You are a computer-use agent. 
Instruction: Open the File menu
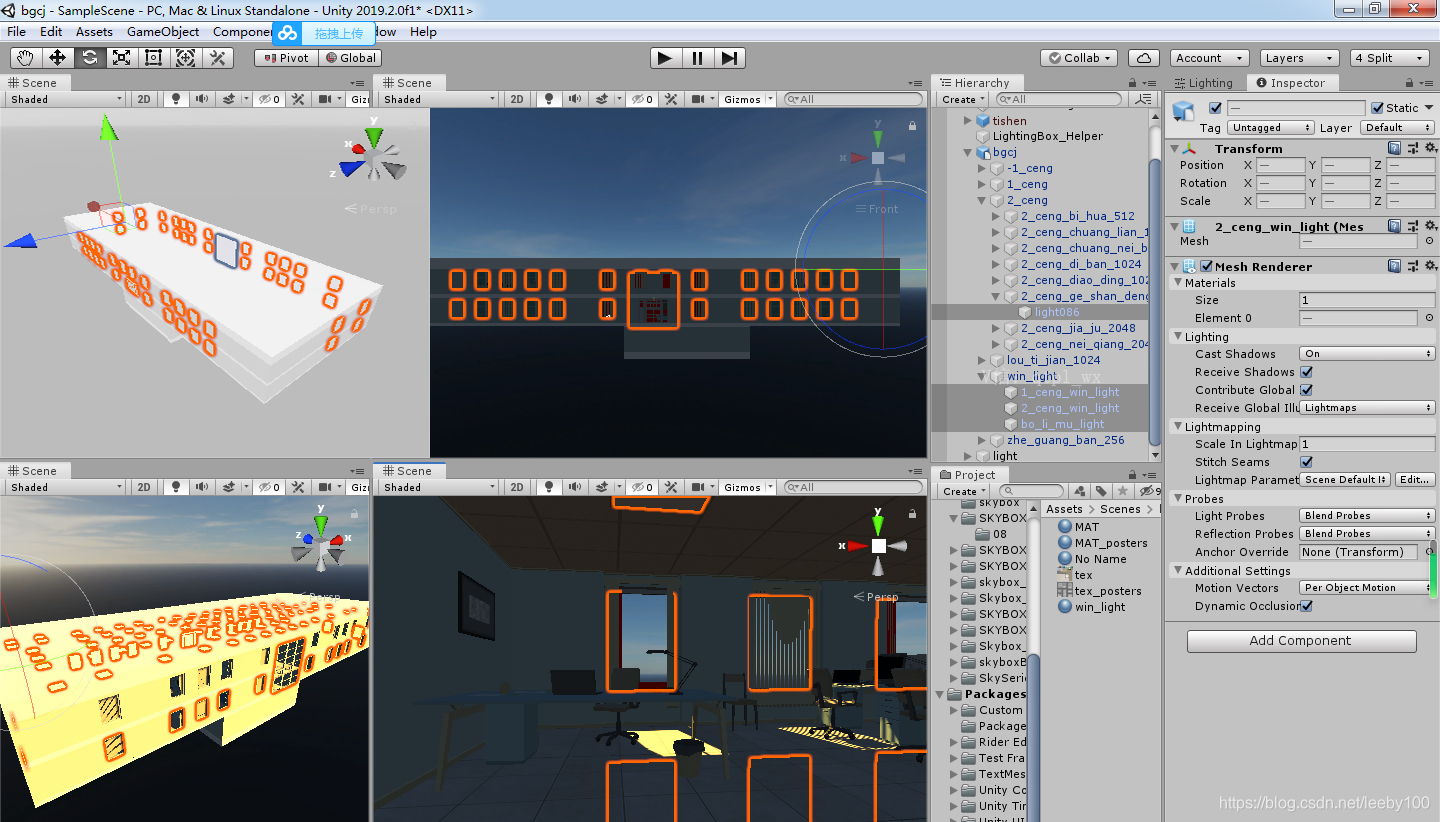point(16,32)
